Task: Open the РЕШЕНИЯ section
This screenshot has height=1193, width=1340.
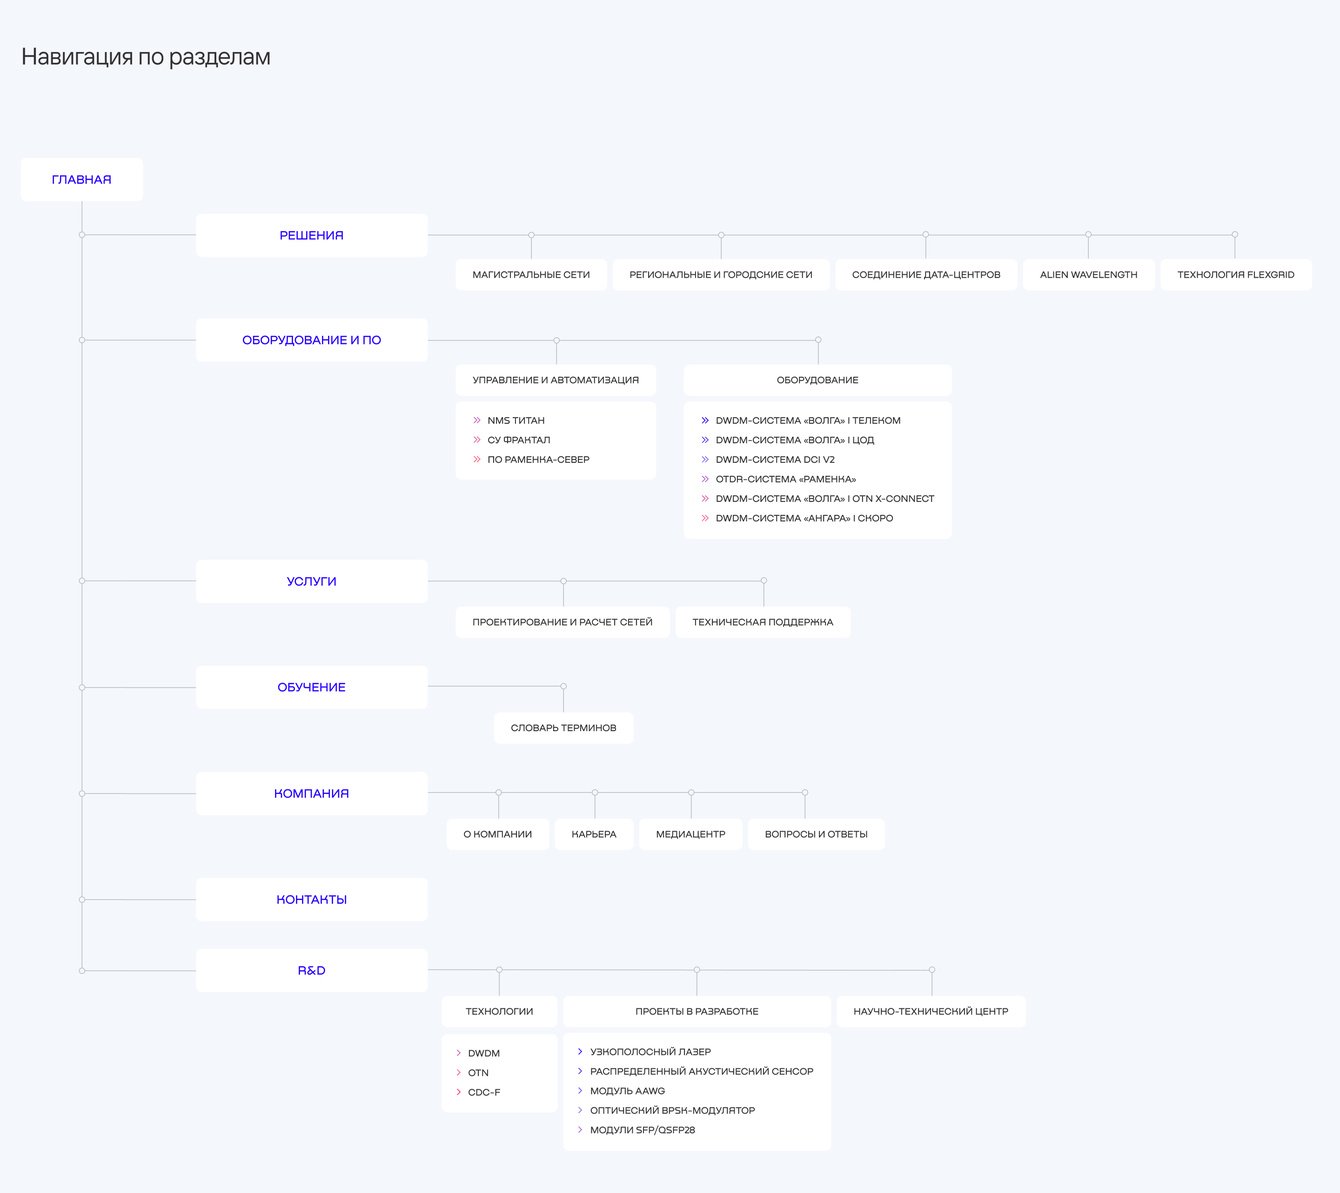Action: point(311,236)
